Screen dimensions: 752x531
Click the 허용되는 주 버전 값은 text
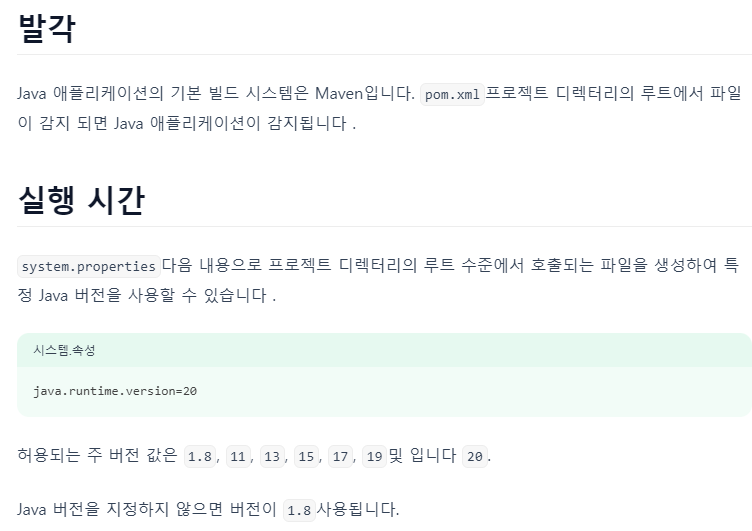[97, 455]
